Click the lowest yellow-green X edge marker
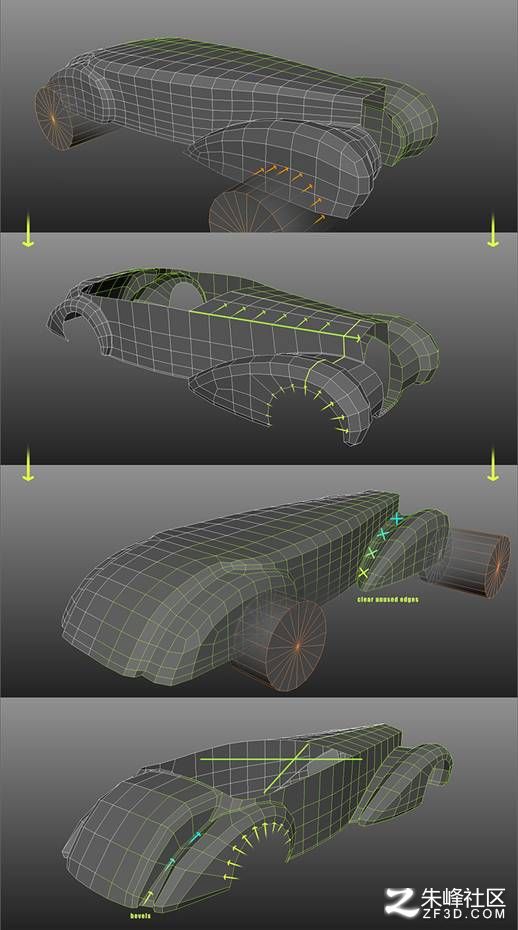The height and width of the screenshot is (930, 518). point(363,573)
